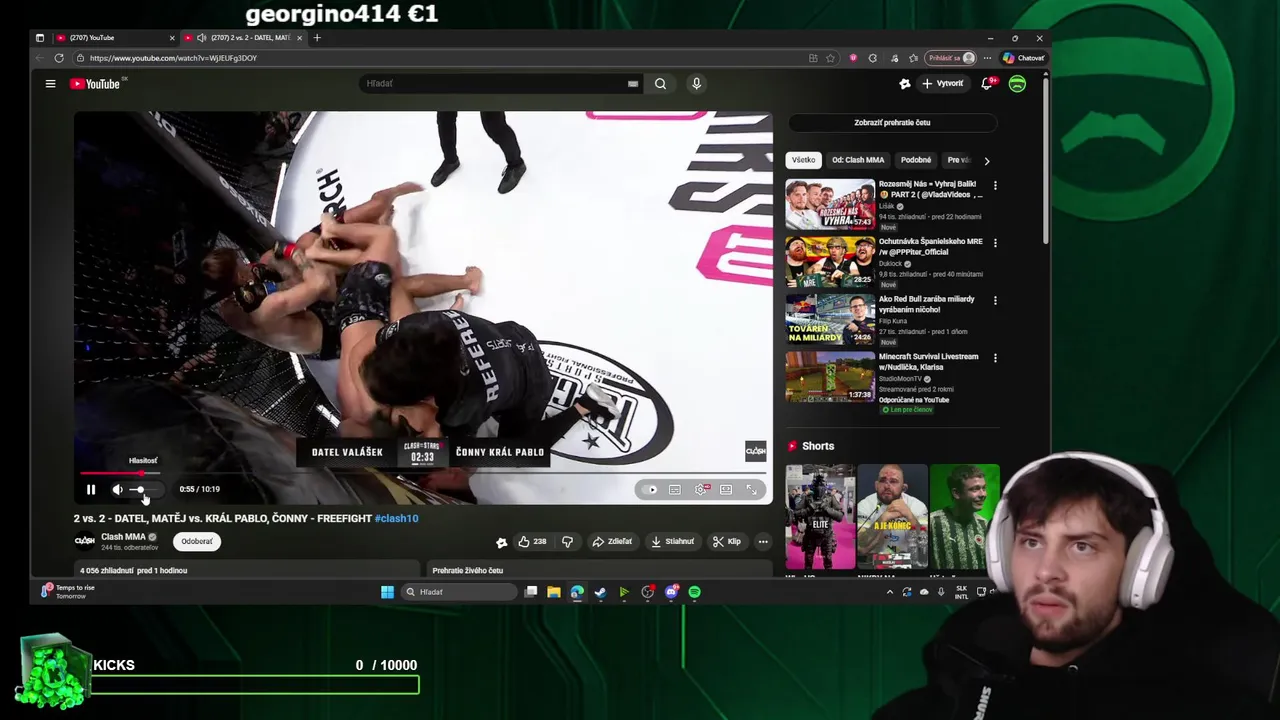This screenshot has width=1280, height=720.
Task: Open Spotify from the taskbar
Action: (694, 592)
